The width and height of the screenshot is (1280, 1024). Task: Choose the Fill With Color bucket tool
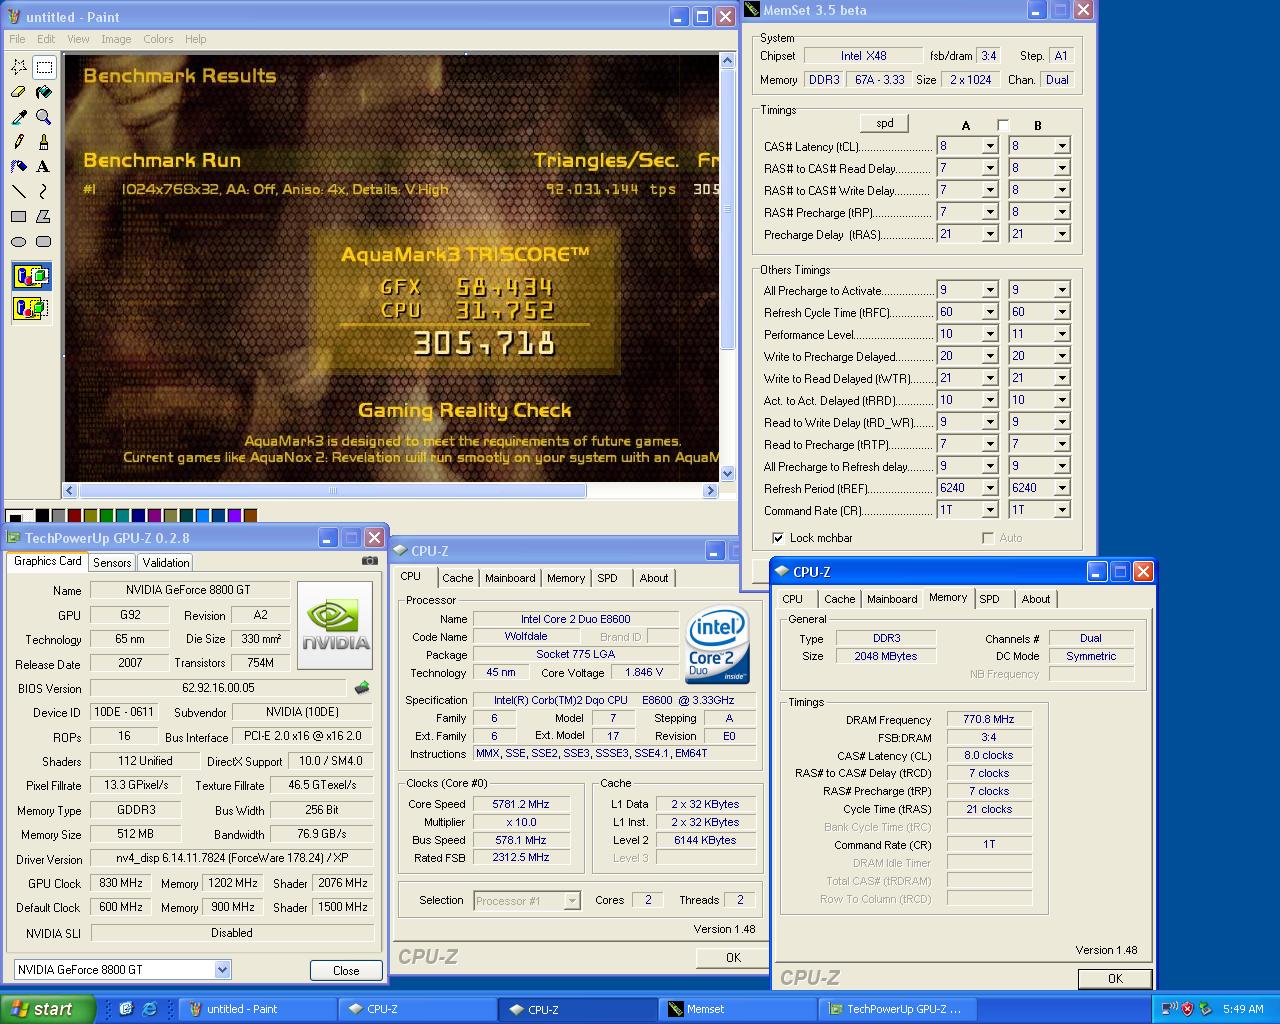click(x=44, y=92)
